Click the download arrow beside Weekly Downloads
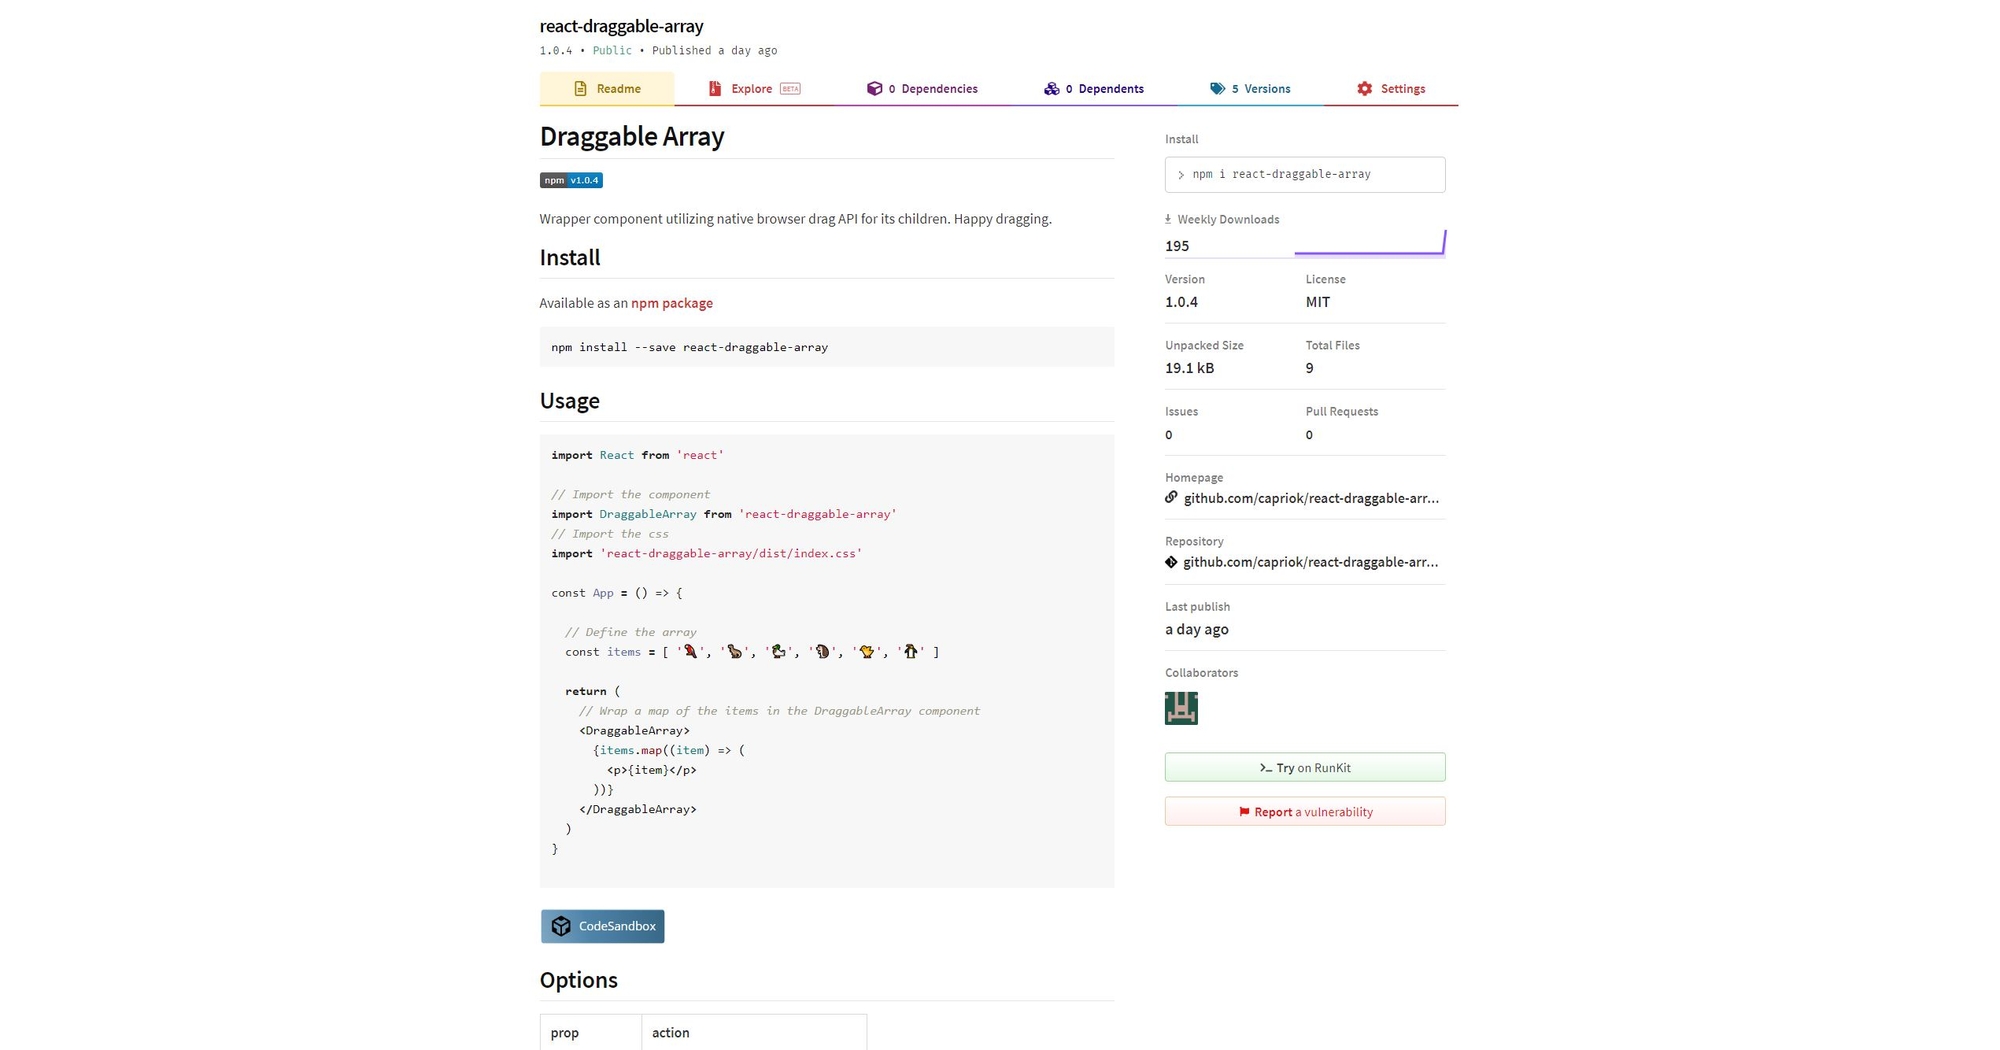Viewport: 2000px width, 1050px height. tap(1167, 218)
